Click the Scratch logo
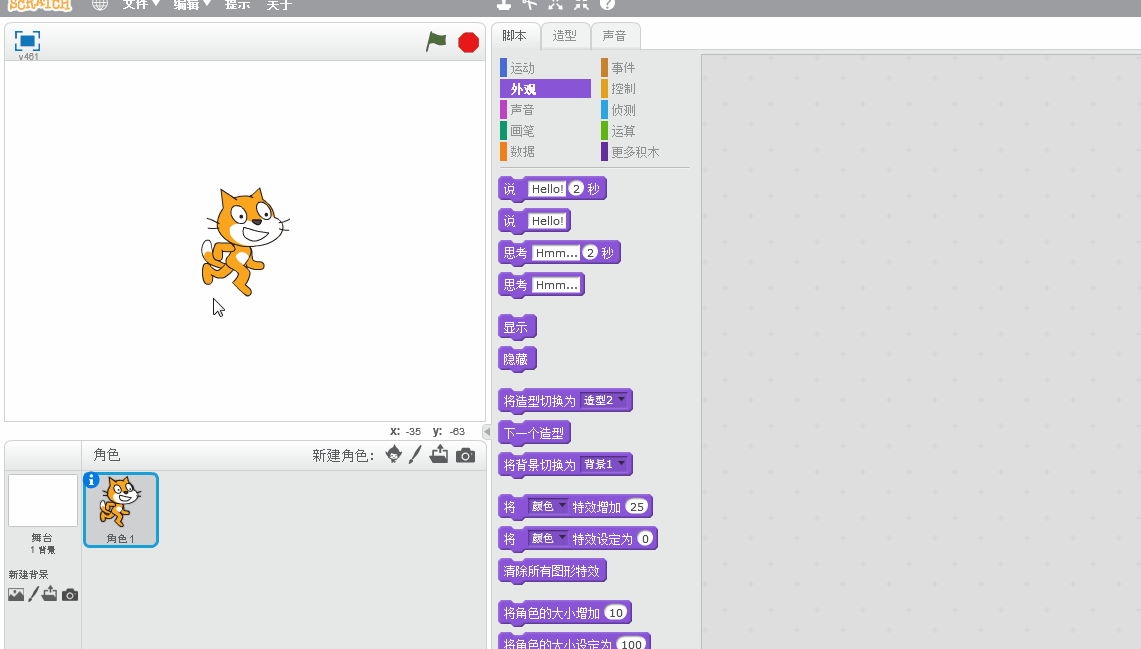 (x=40, y=5)
